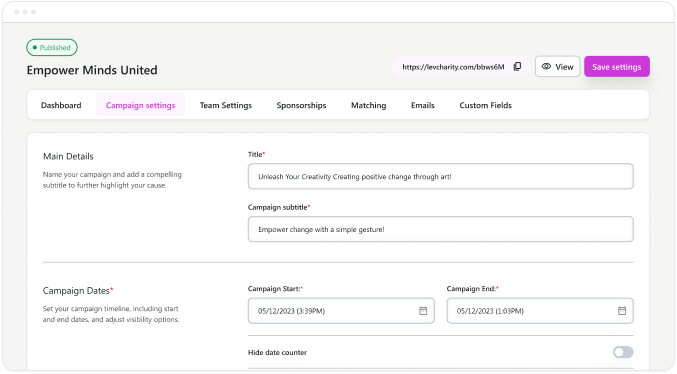
Task: Switch to the Custom Fields tab
Action: [485, 105]
